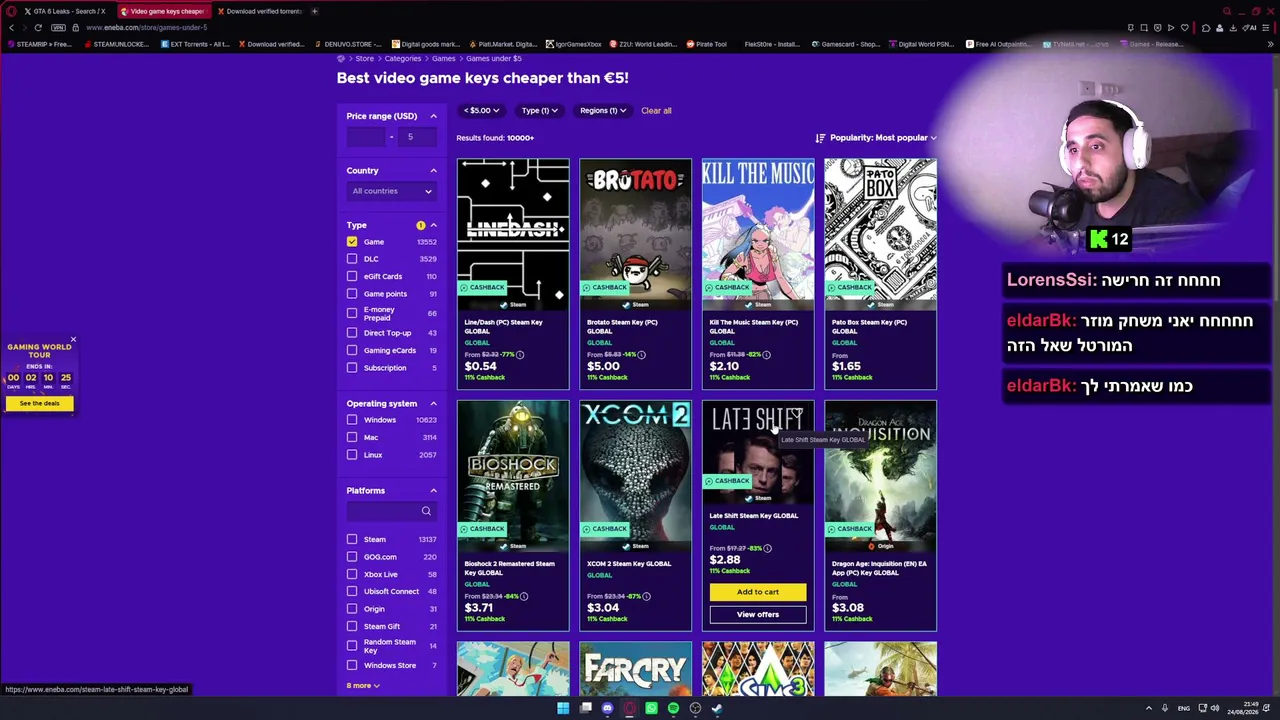Open OBS Studio from the taskbar

(695, 708)
